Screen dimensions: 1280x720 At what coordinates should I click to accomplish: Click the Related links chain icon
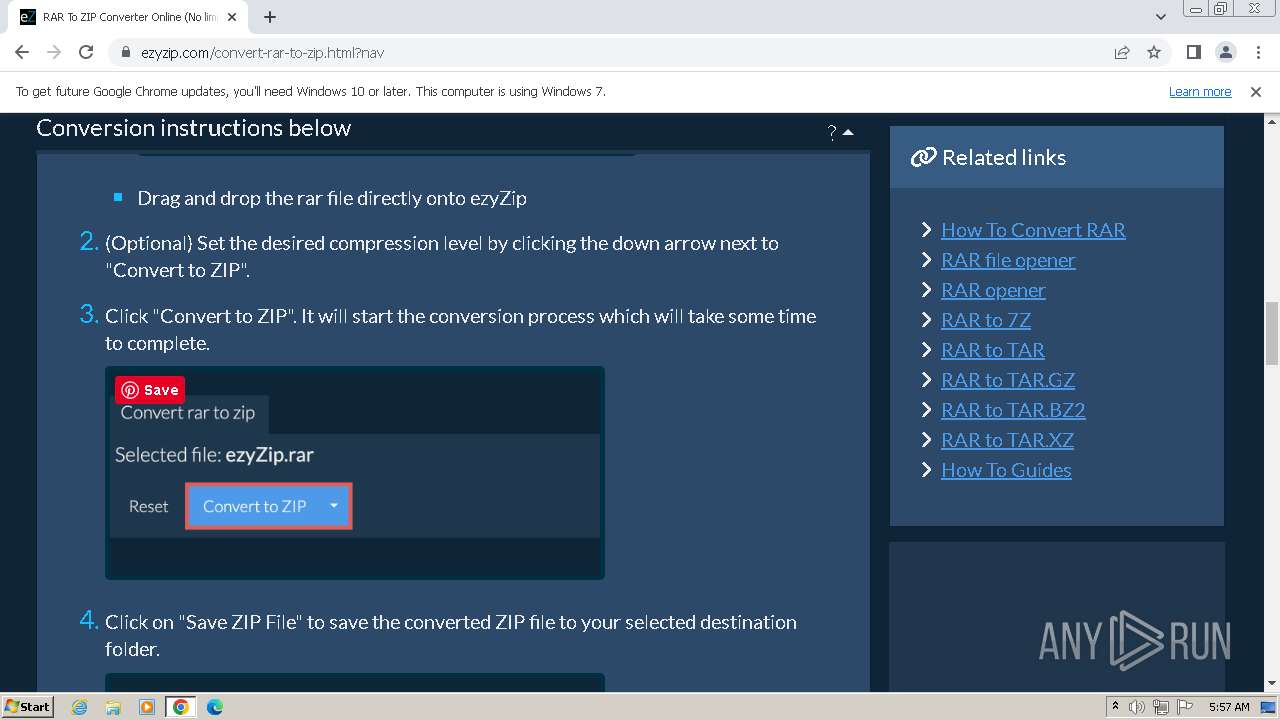pos(923,157)
